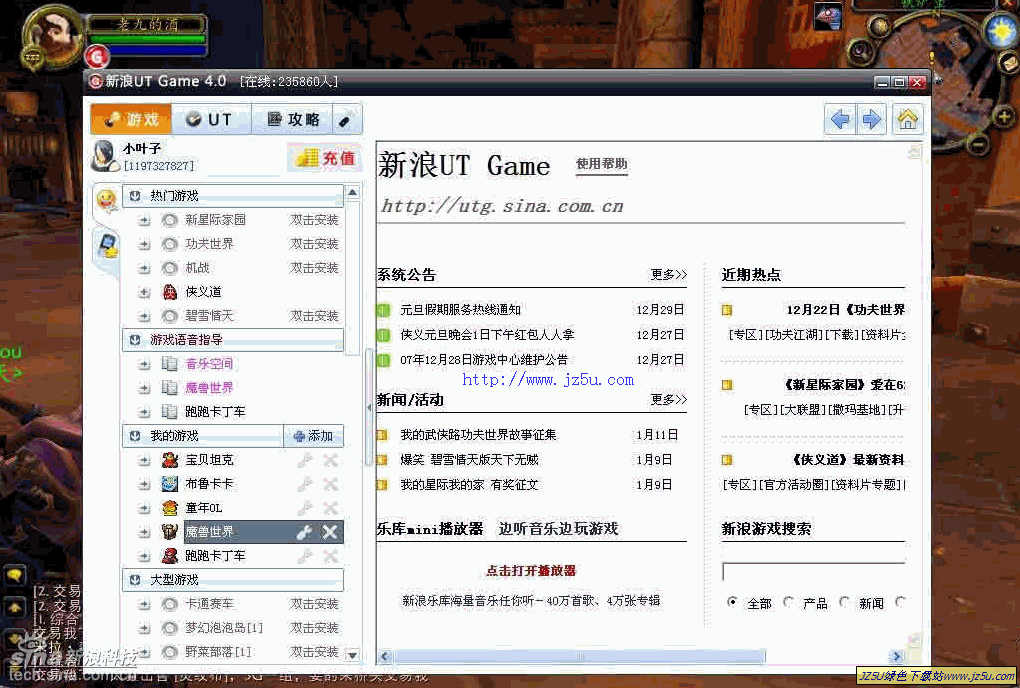Remove 魔兽世界 with its X icon
This screenshot has height=688, width=1020.
click(330, 533)
